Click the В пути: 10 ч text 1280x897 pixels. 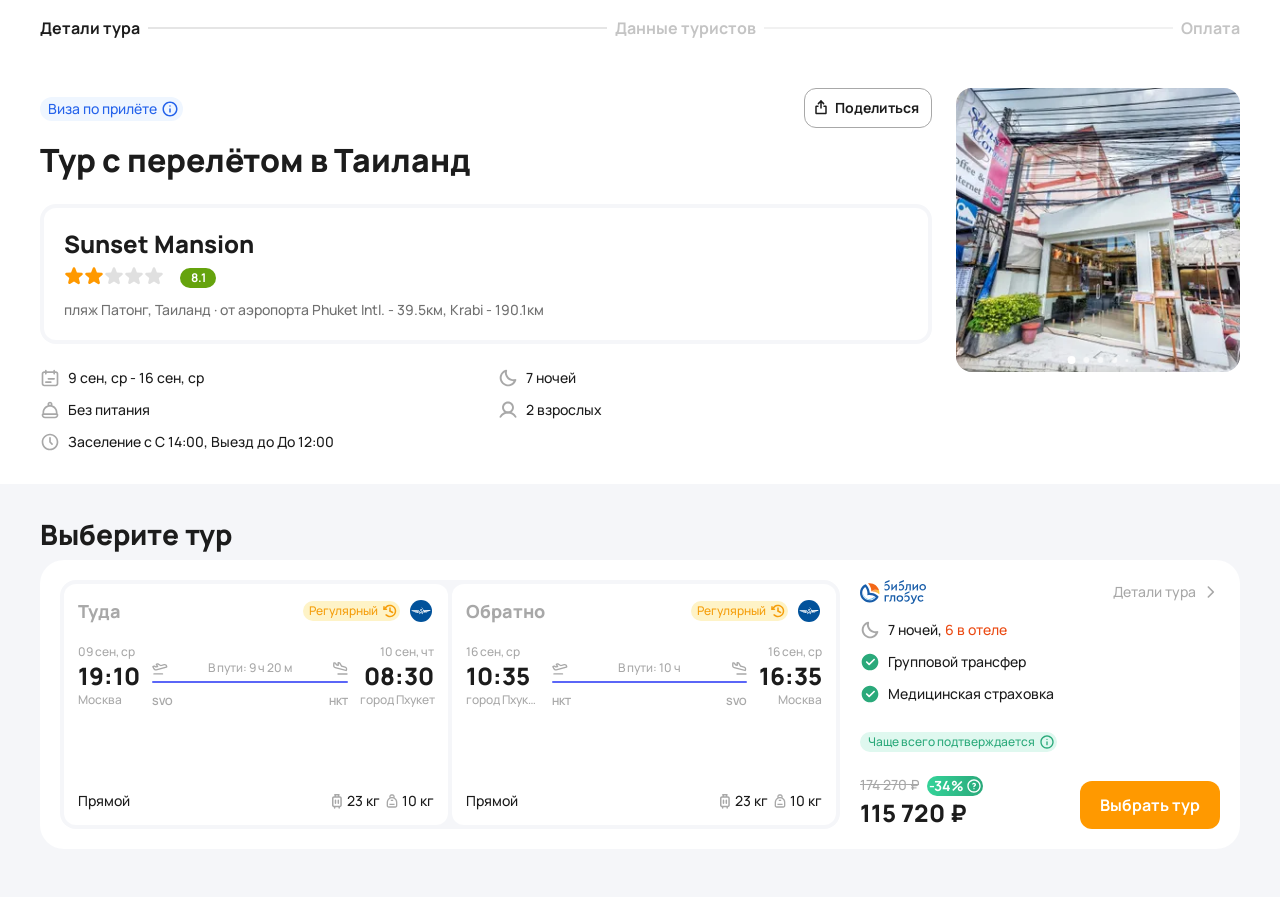(x=649, y=668)
